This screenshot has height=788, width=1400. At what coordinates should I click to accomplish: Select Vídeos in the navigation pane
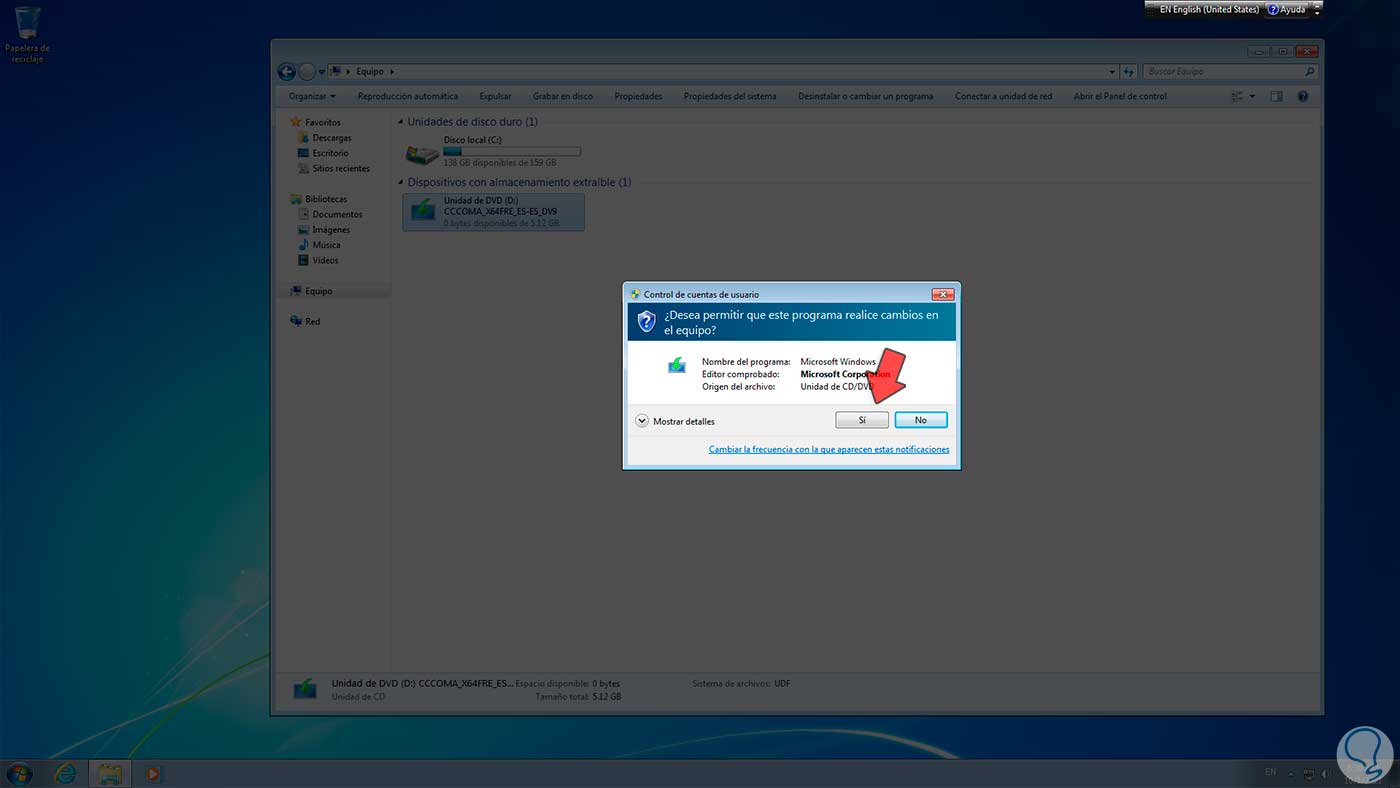(318, 260)
